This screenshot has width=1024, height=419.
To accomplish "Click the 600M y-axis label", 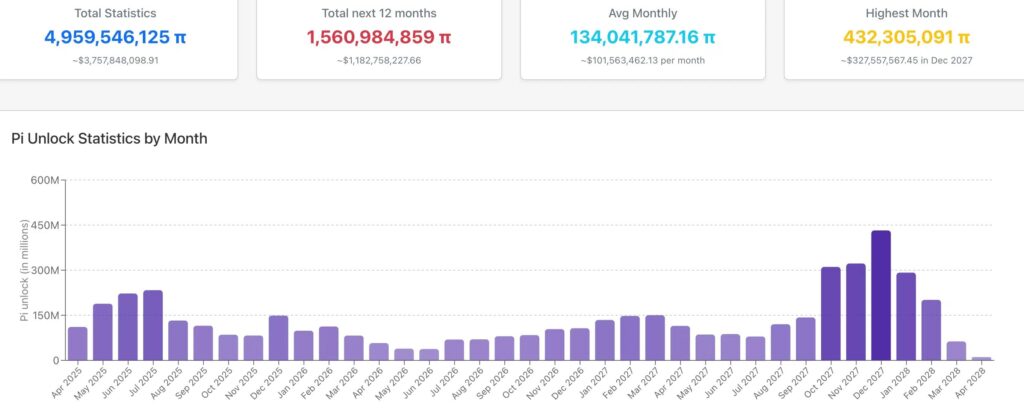I will [x=46, y=180].
